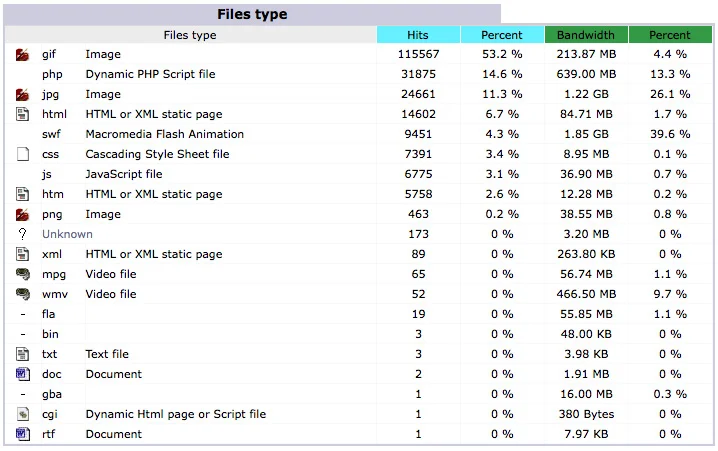The height and width of the screenshot is (451, 718).
Task: Click the mpg video file icon
Action: click(23, 275)
